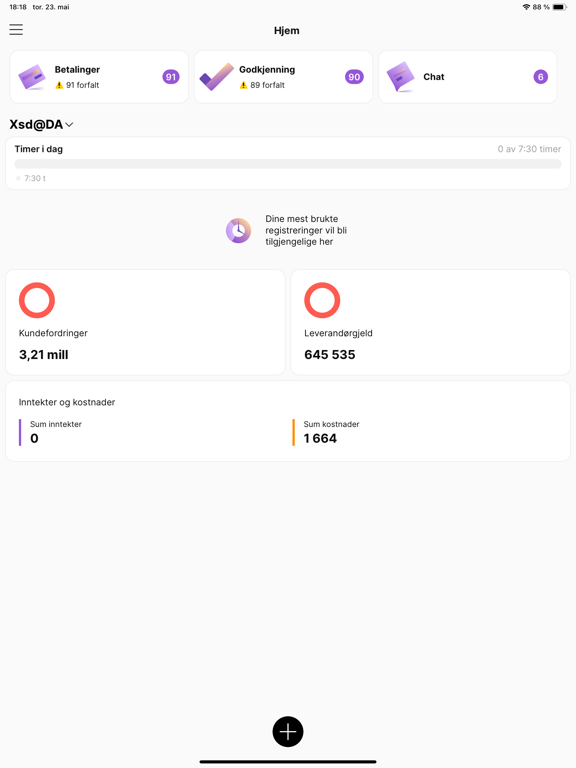Open the hamburger menu
This screenshot has width=576, height=768.
(16, 30)
